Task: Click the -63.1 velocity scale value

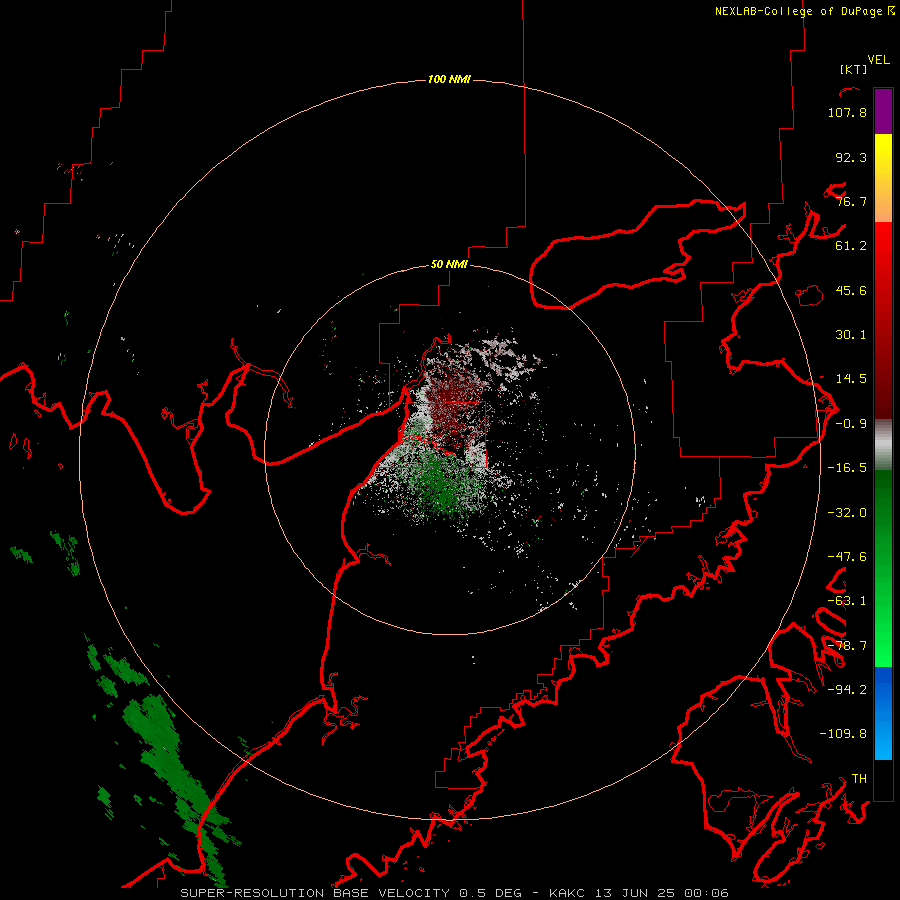Action: point(847,601)
